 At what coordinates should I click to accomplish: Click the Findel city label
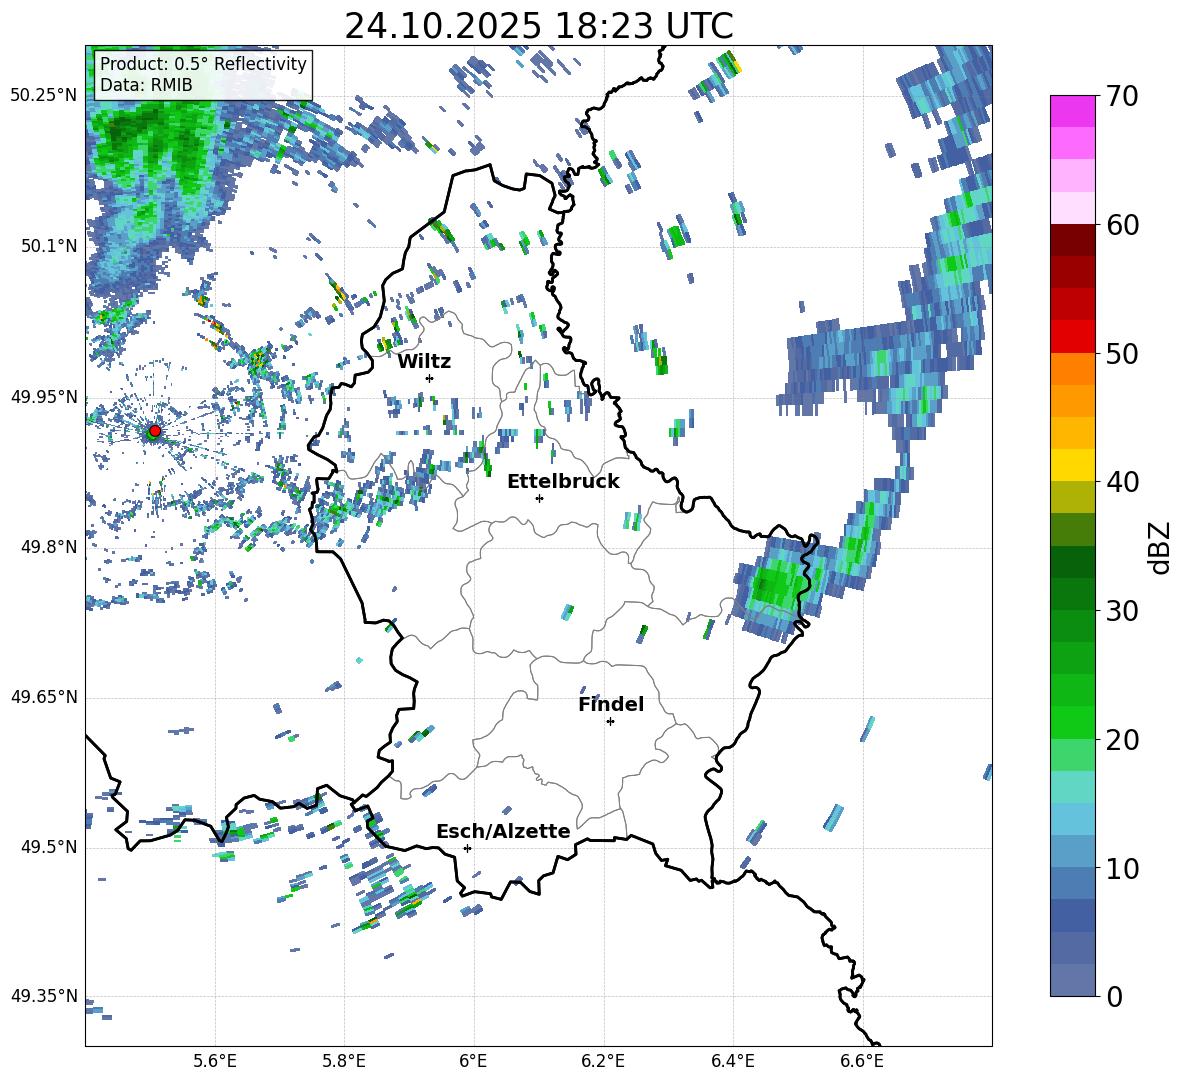point(611,704)
